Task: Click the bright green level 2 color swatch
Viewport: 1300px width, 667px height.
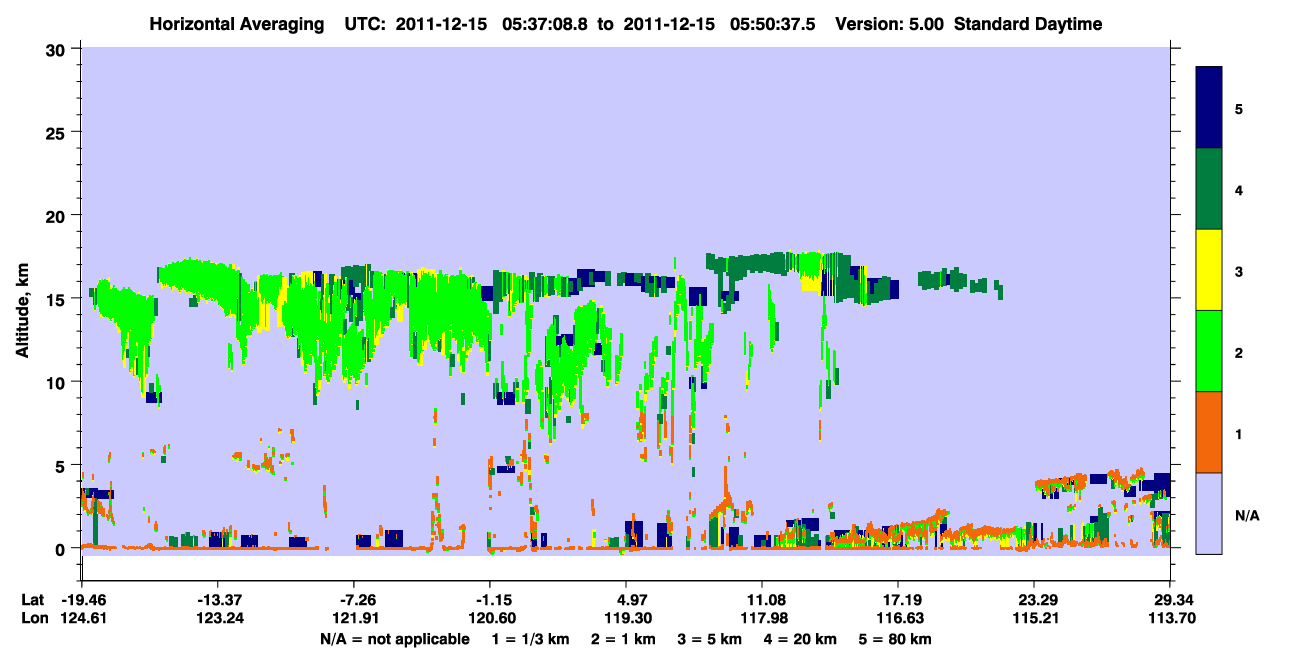Action: point(1209,351)
